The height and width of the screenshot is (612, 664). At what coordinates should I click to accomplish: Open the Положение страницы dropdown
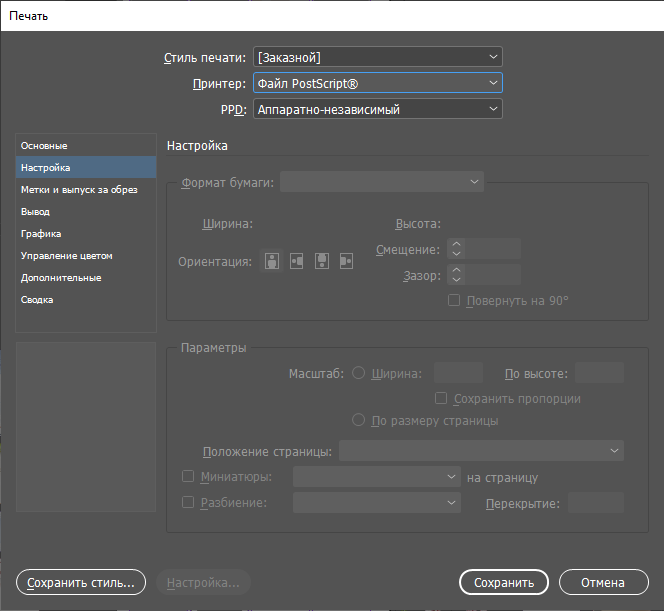pyautogui.click(x=481, y=451)
